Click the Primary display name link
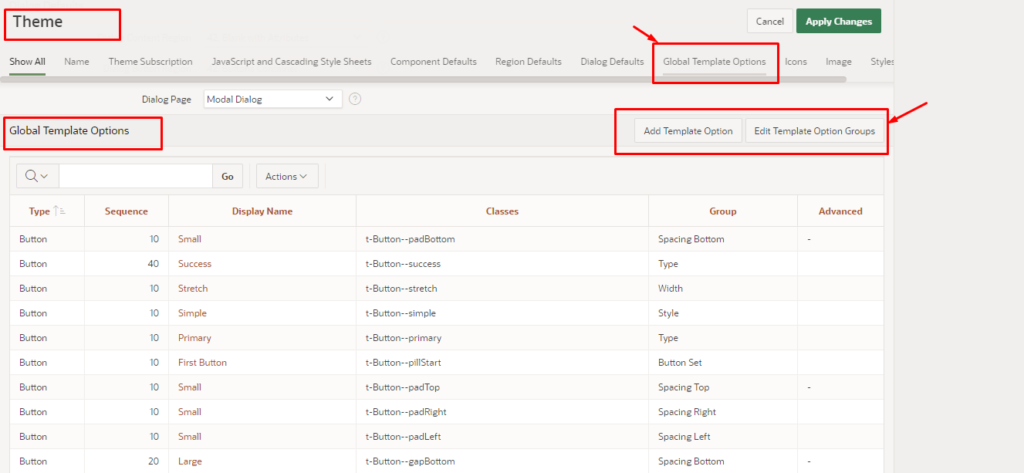This screenshot has height=473, width=1024. 194,338
